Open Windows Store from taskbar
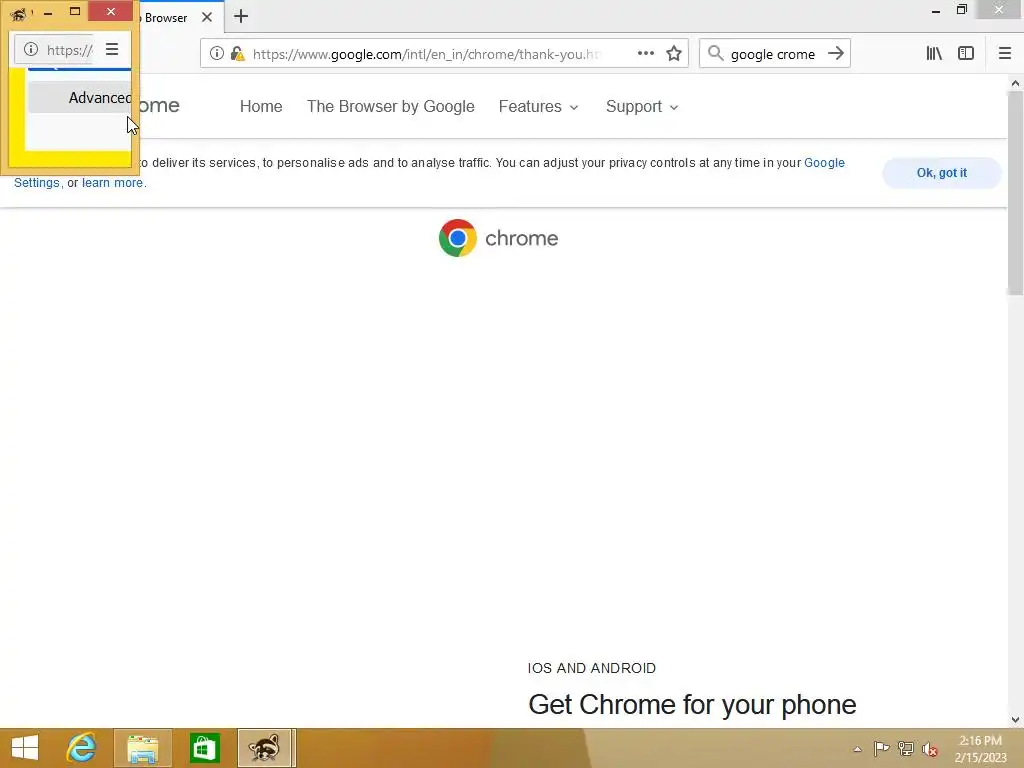 pos(204,748)
